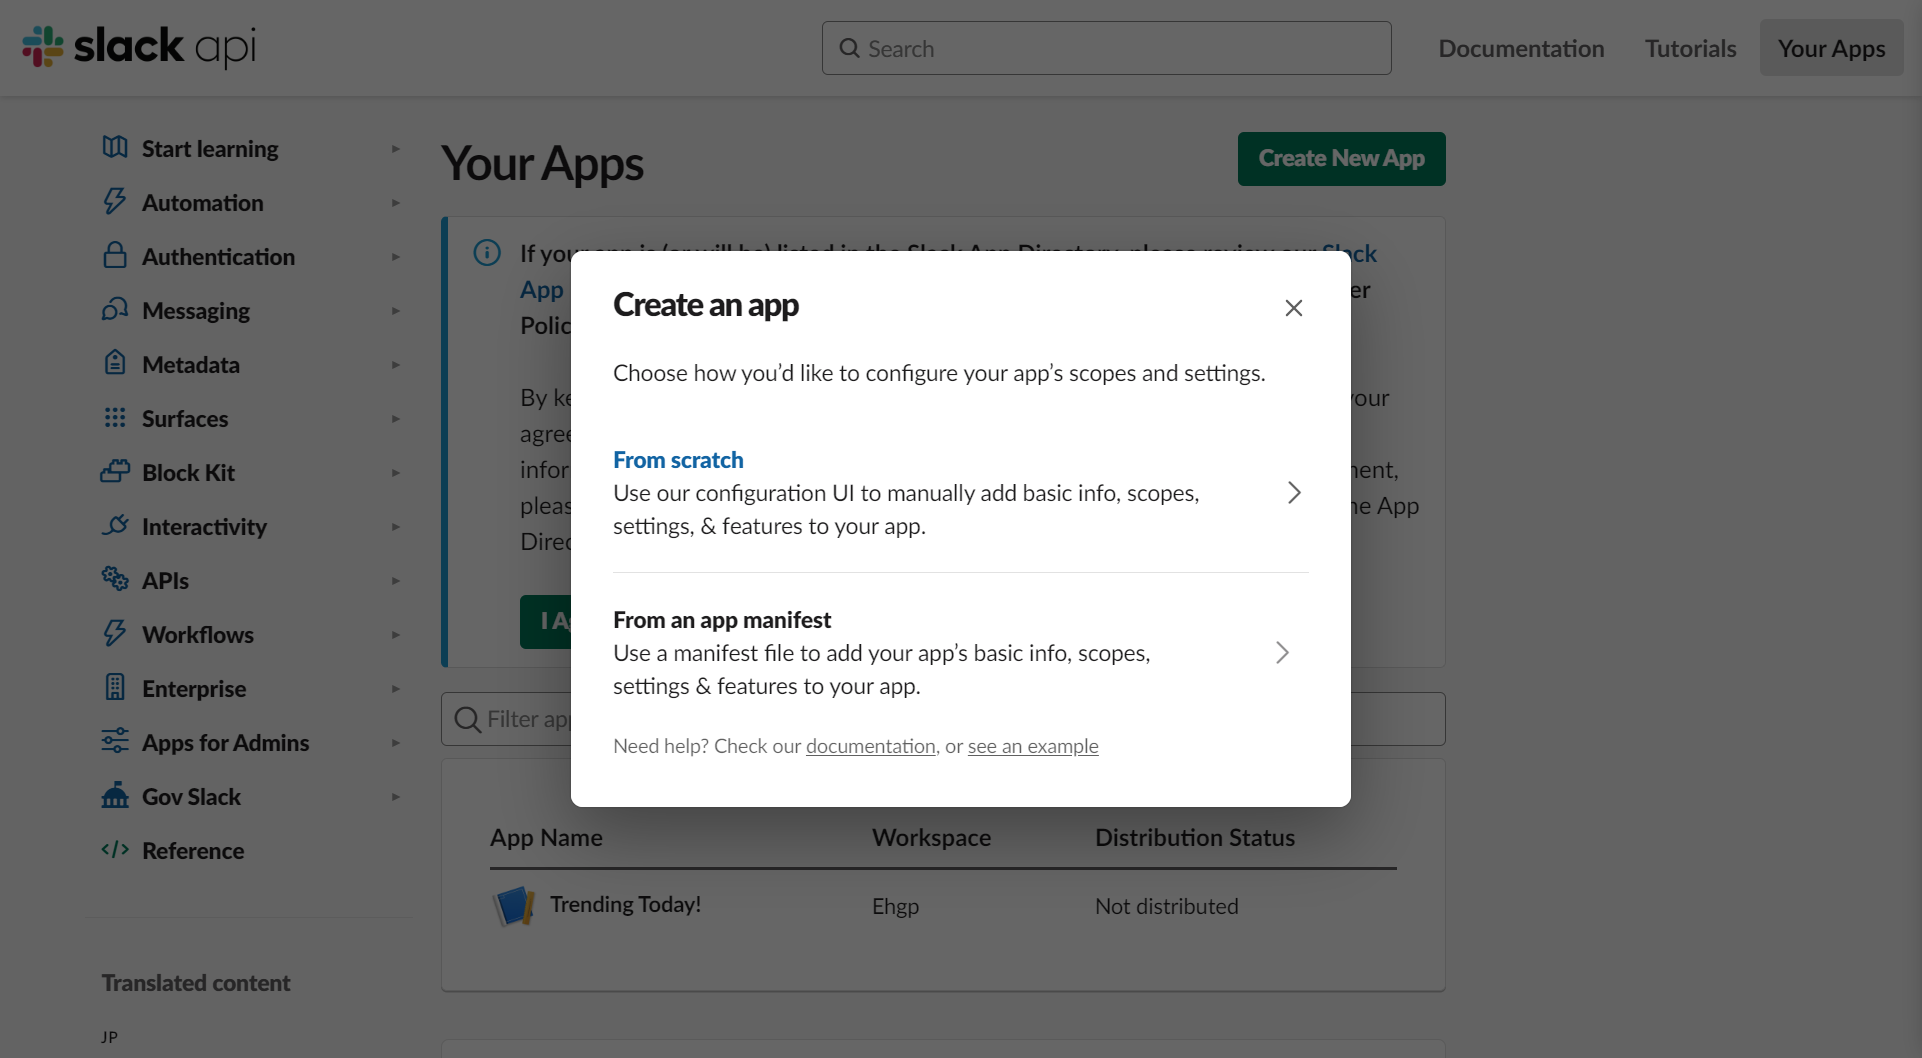Open the From an app manifest chevron
The height and width of the screenshot is (1058, 1922).
1282,653
